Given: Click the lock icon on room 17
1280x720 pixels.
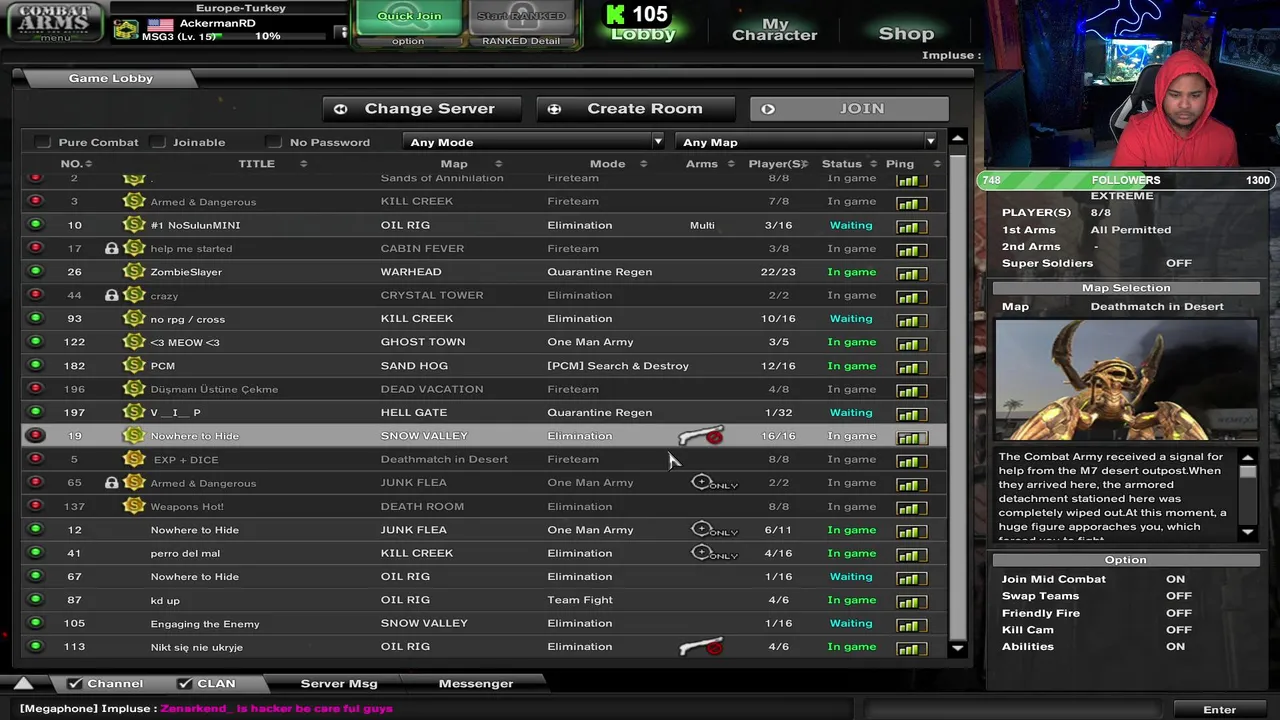Looking at the screenshot, I should [x=112, y=248].
